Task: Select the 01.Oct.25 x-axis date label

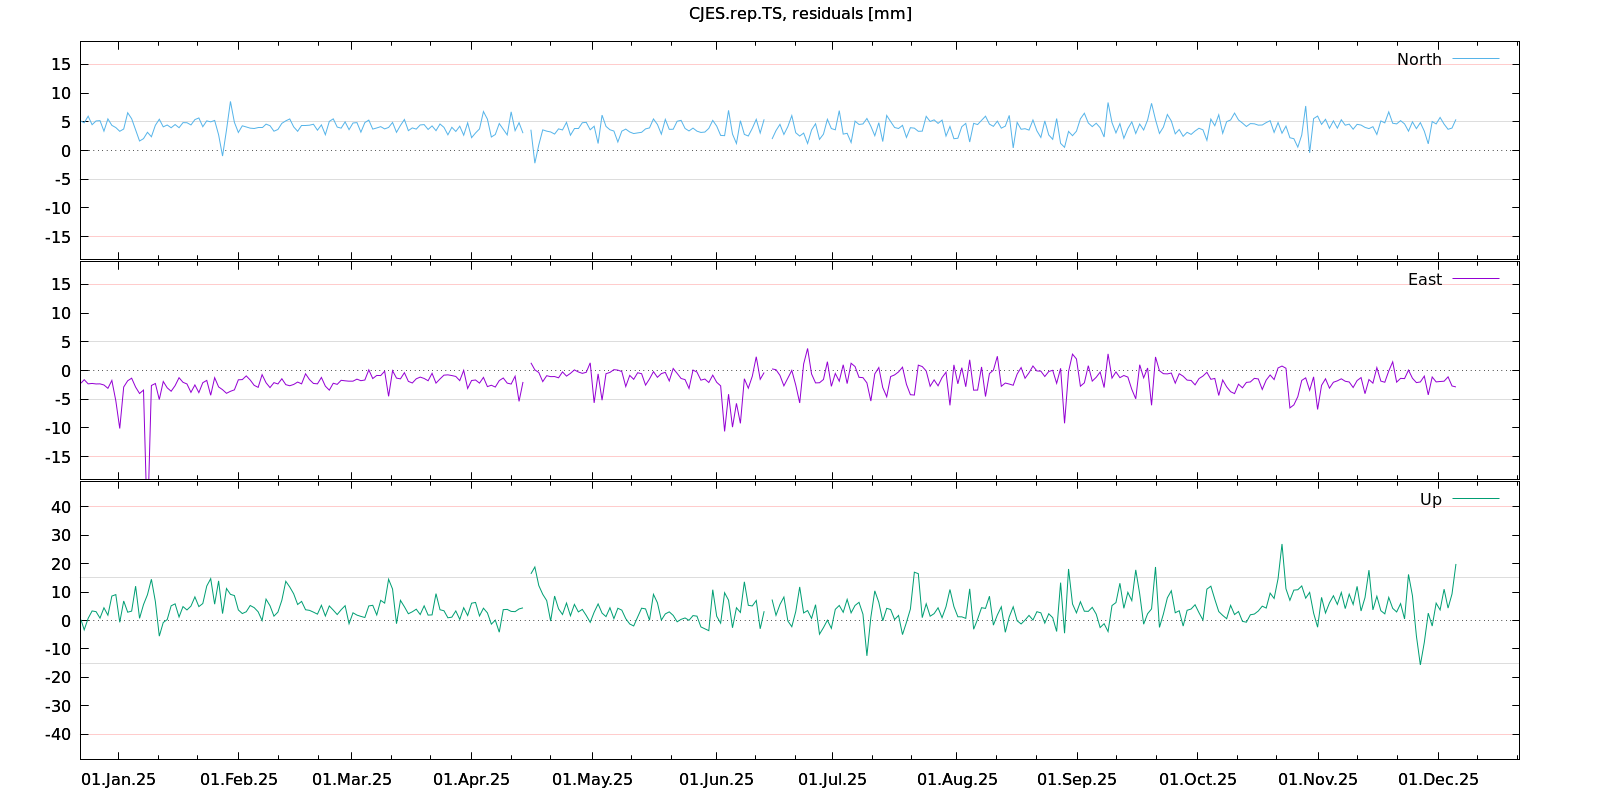Action: pos(1197,780)
